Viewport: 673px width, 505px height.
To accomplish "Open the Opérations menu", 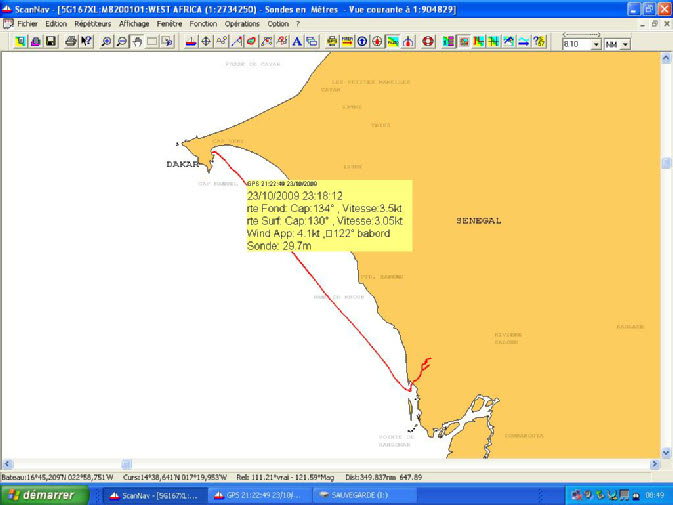I will 242,23.
